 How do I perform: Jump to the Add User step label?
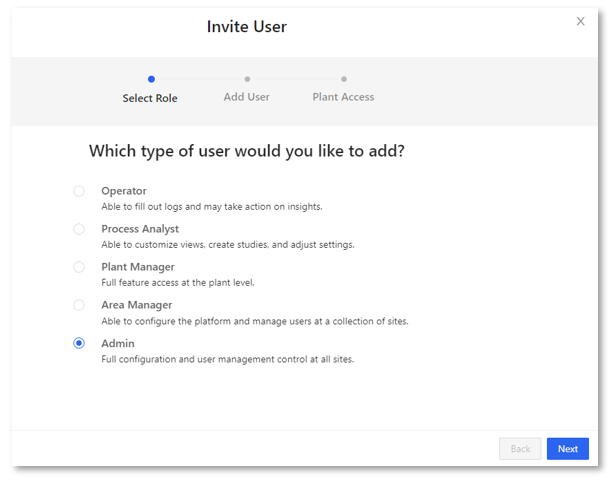pyautogui.click(x=247, y=97)
